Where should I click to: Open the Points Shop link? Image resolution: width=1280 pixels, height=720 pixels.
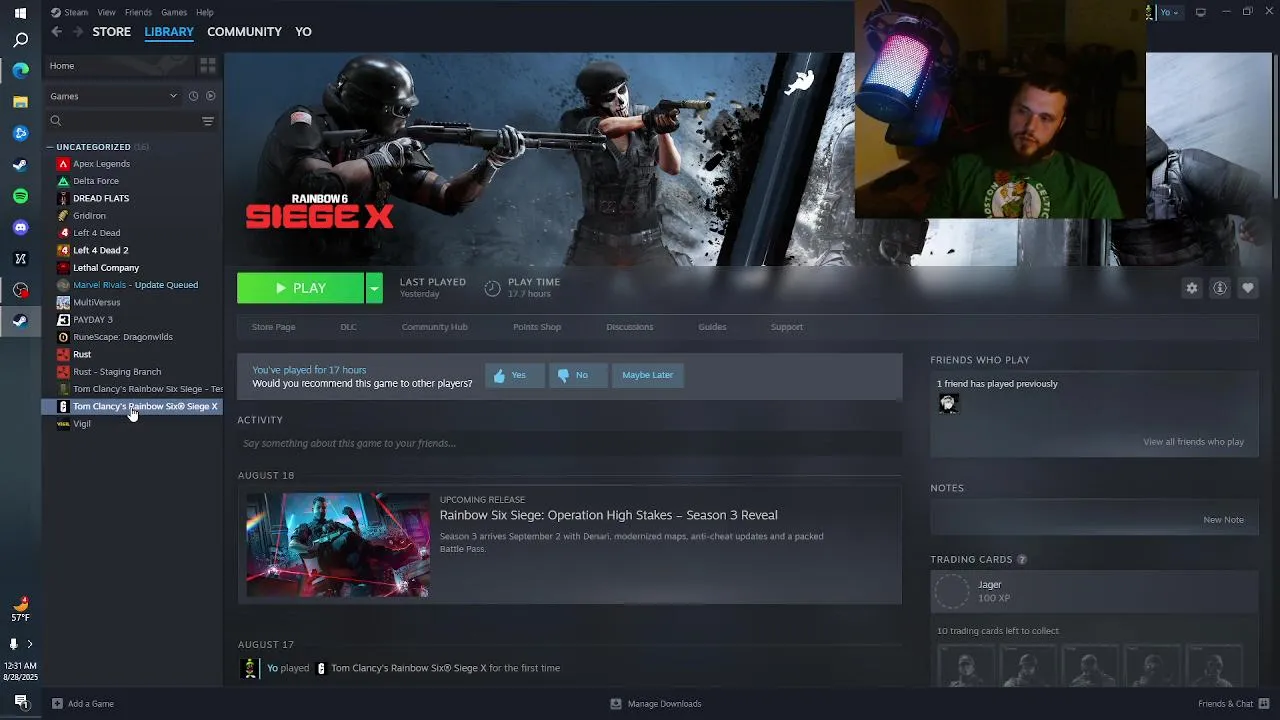click(537, 327)
